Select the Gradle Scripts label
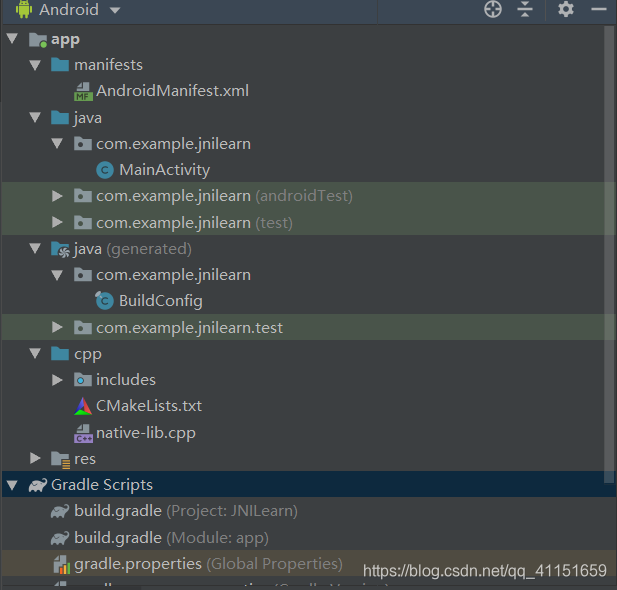This screenshot has height=590, width=617. click(102, 485)
